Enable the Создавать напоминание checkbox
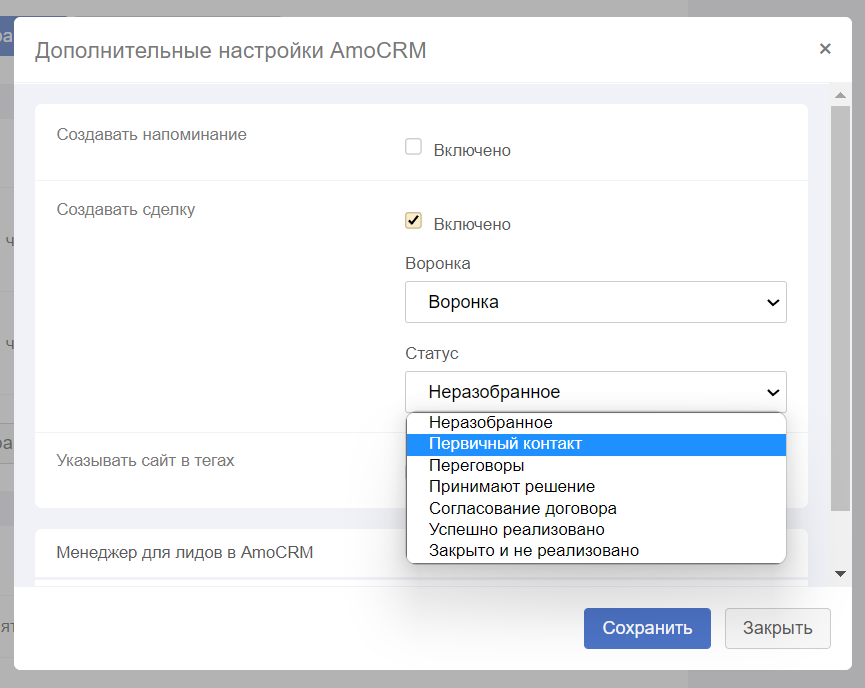Image resolution: width=865 pixels, height=688 pixels. tap(413, 147)
